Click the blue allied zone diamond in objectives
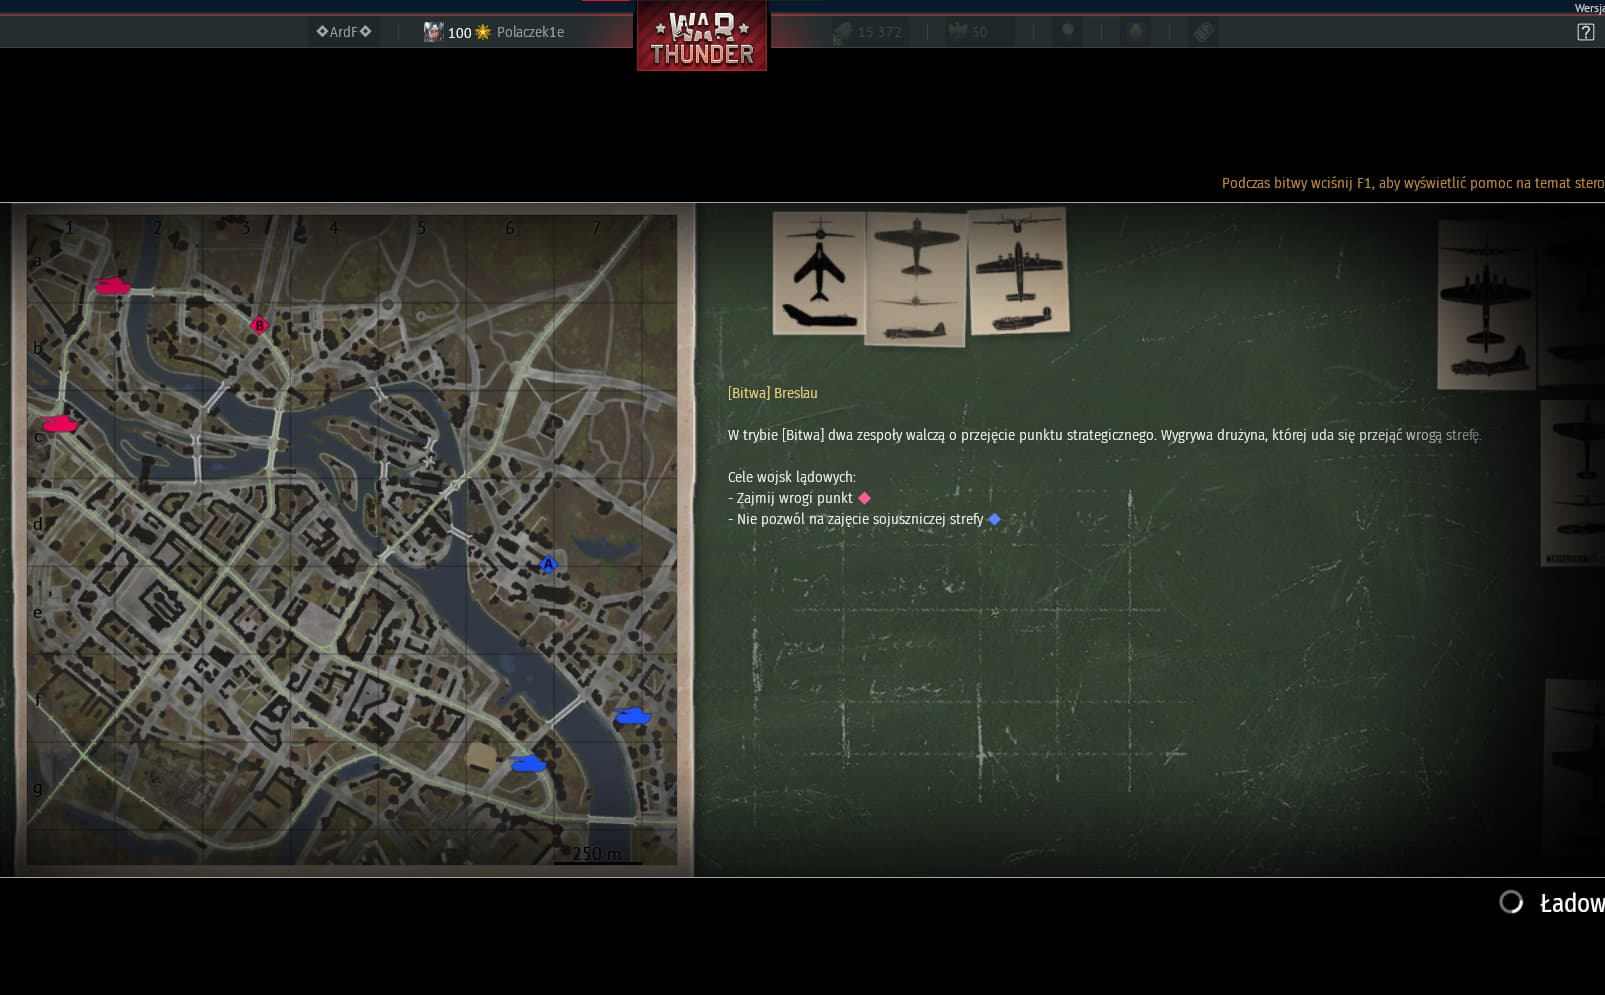The image size is (1605, 995). click(x=994, y=519)
